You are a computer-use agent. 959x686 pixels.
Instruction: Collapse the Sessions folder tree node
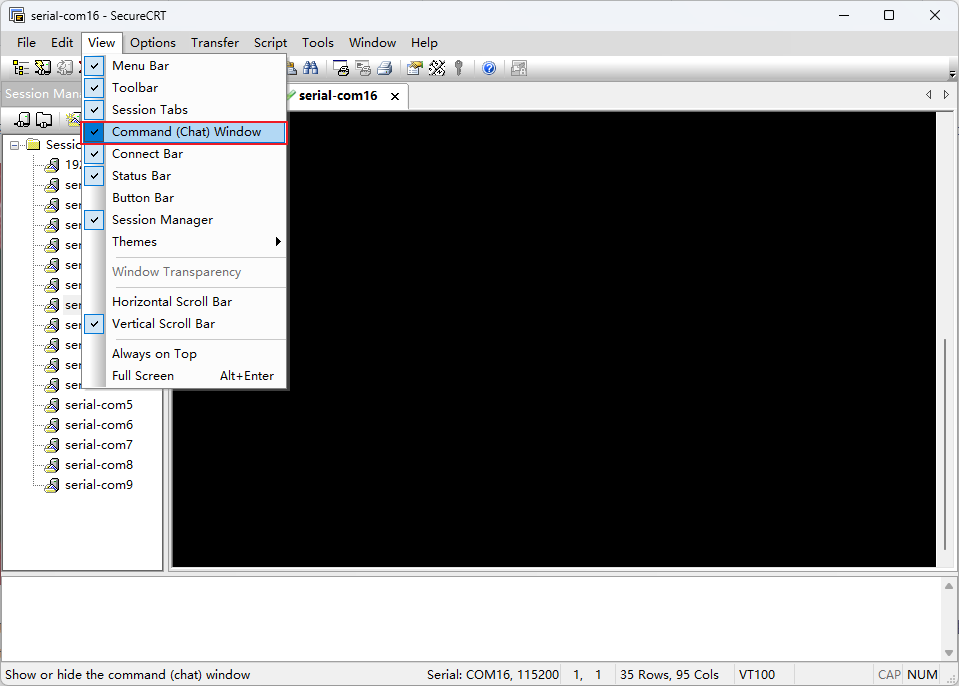[14, 145]
